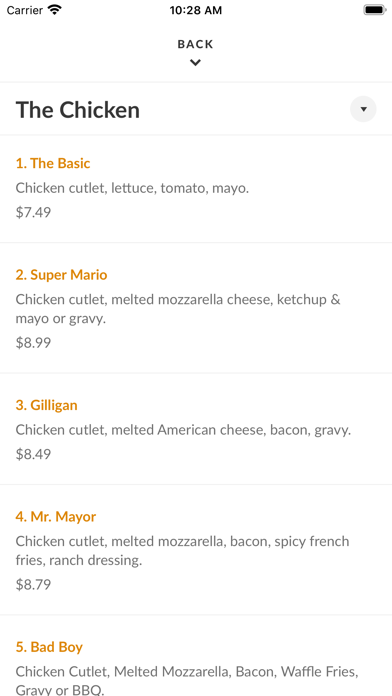392x696 pixels.
Task: Tap The Basic's $7.49 price
Action: click(33, 212)
